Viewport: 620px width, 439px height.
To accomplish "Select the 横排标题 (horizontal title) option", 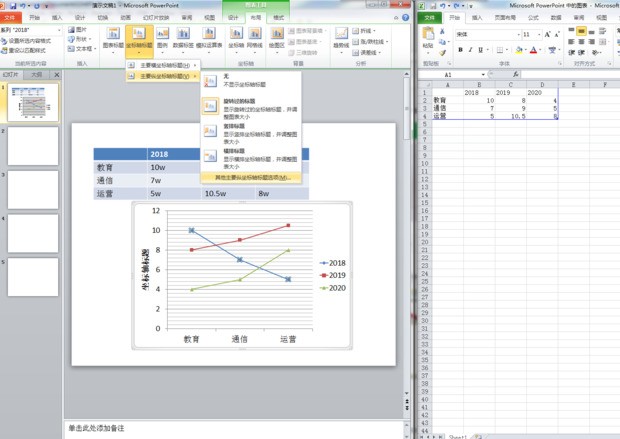I will click(251, 159).
